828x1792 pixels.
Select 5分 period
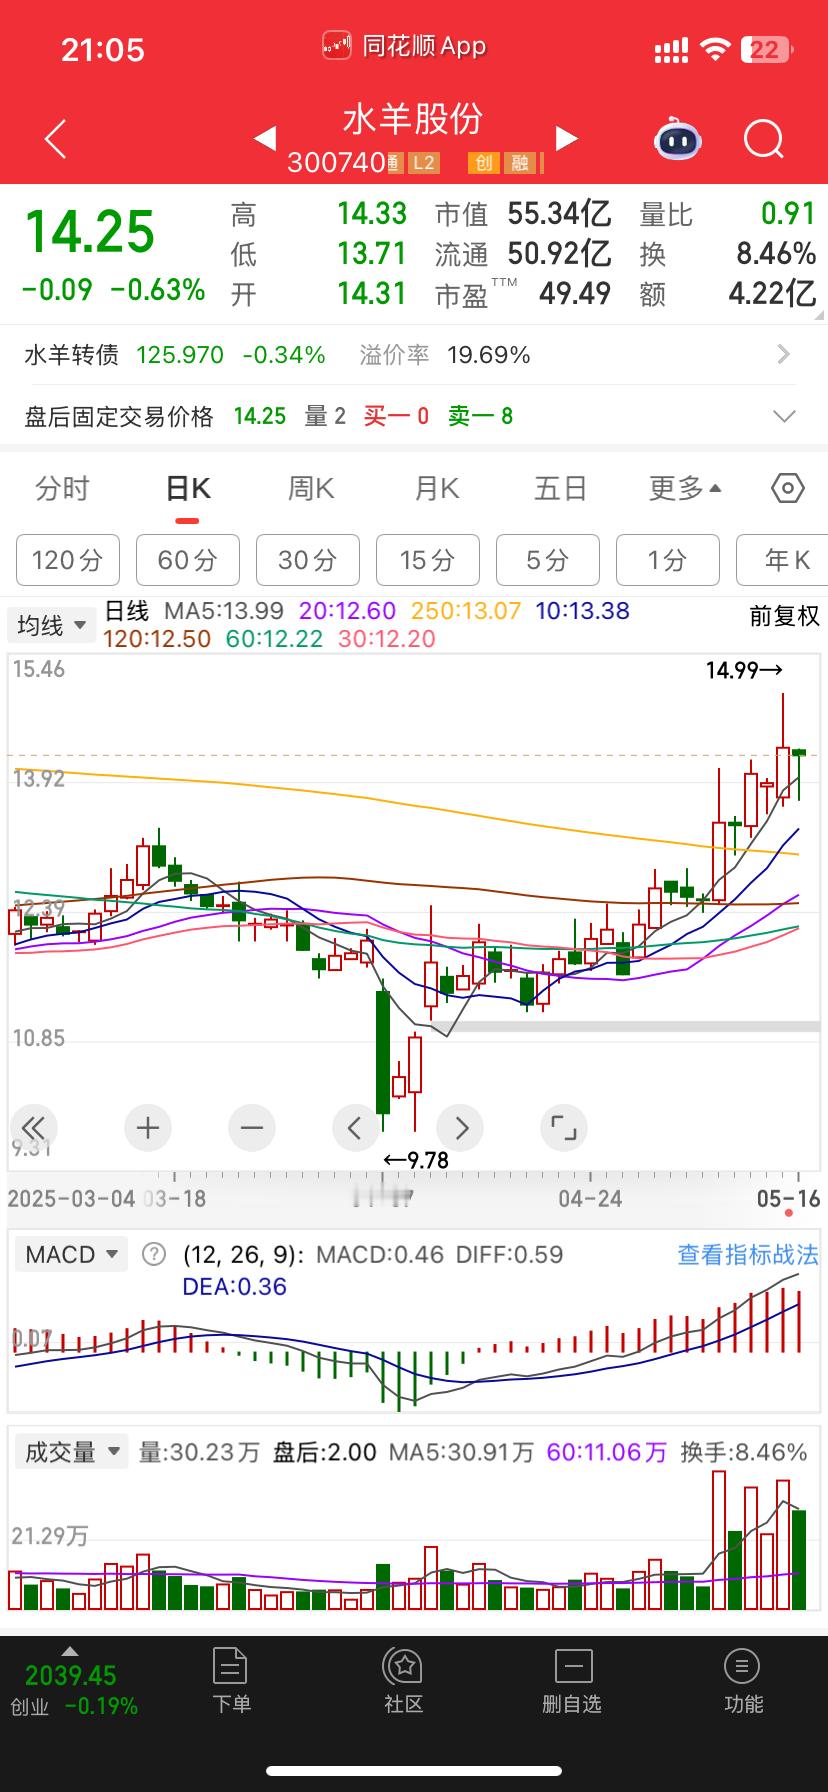coord(547,560)
